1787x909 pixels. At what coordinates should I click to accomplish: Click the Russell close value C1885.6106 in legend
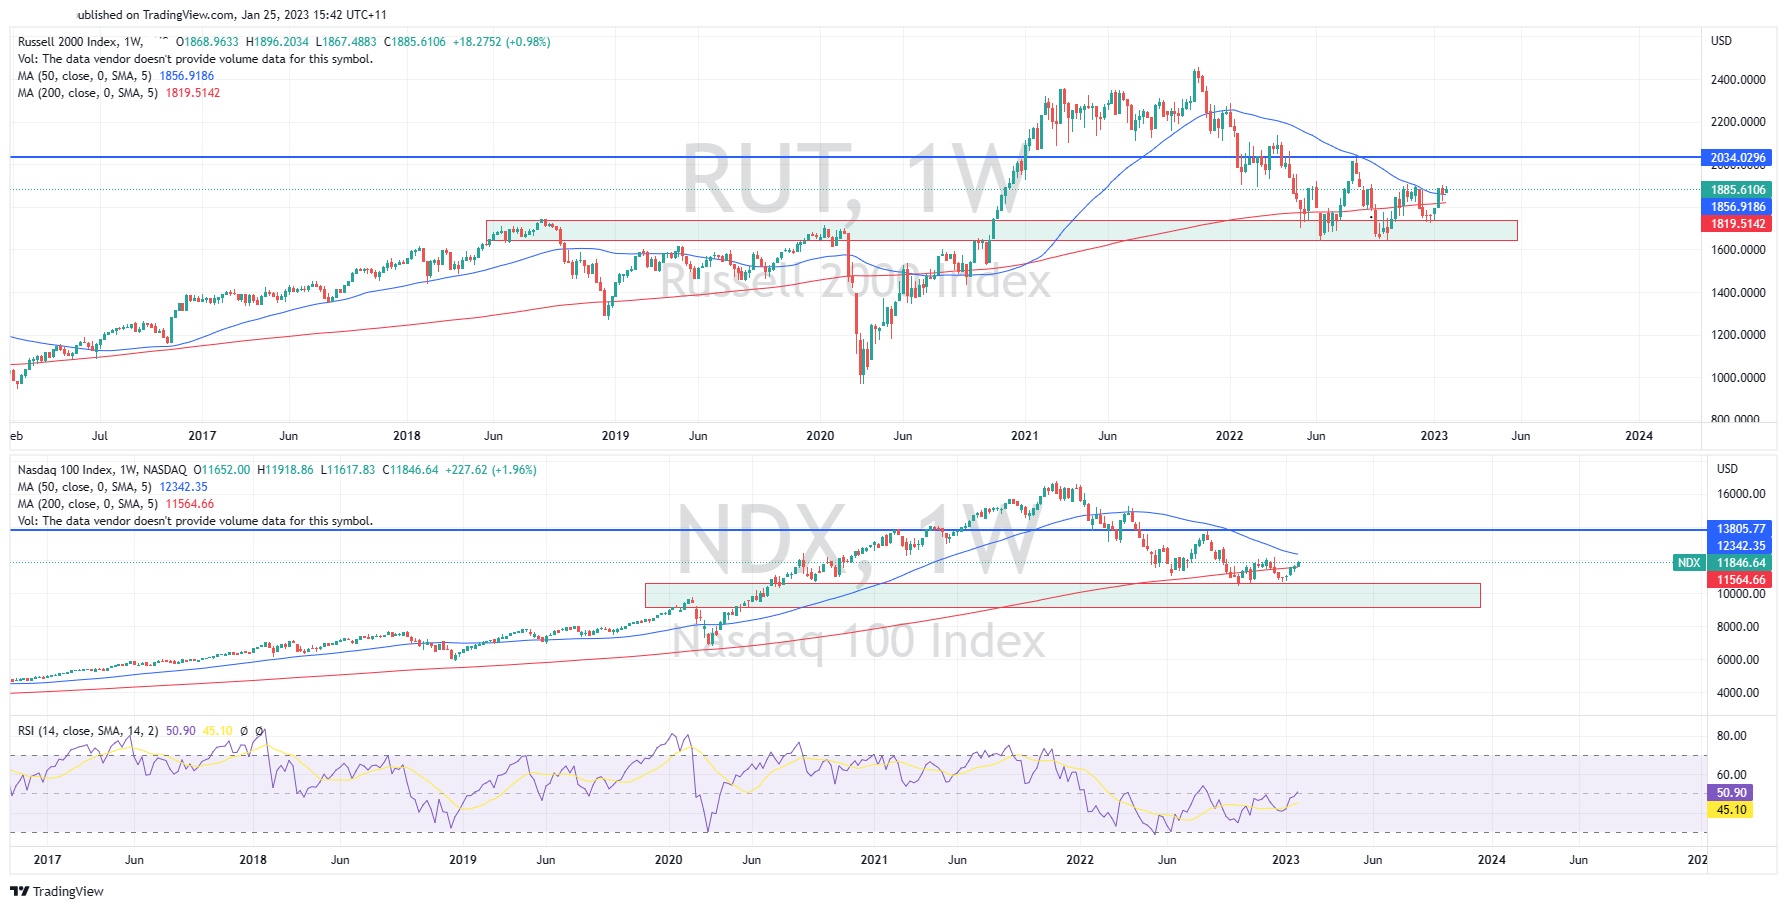414,42
